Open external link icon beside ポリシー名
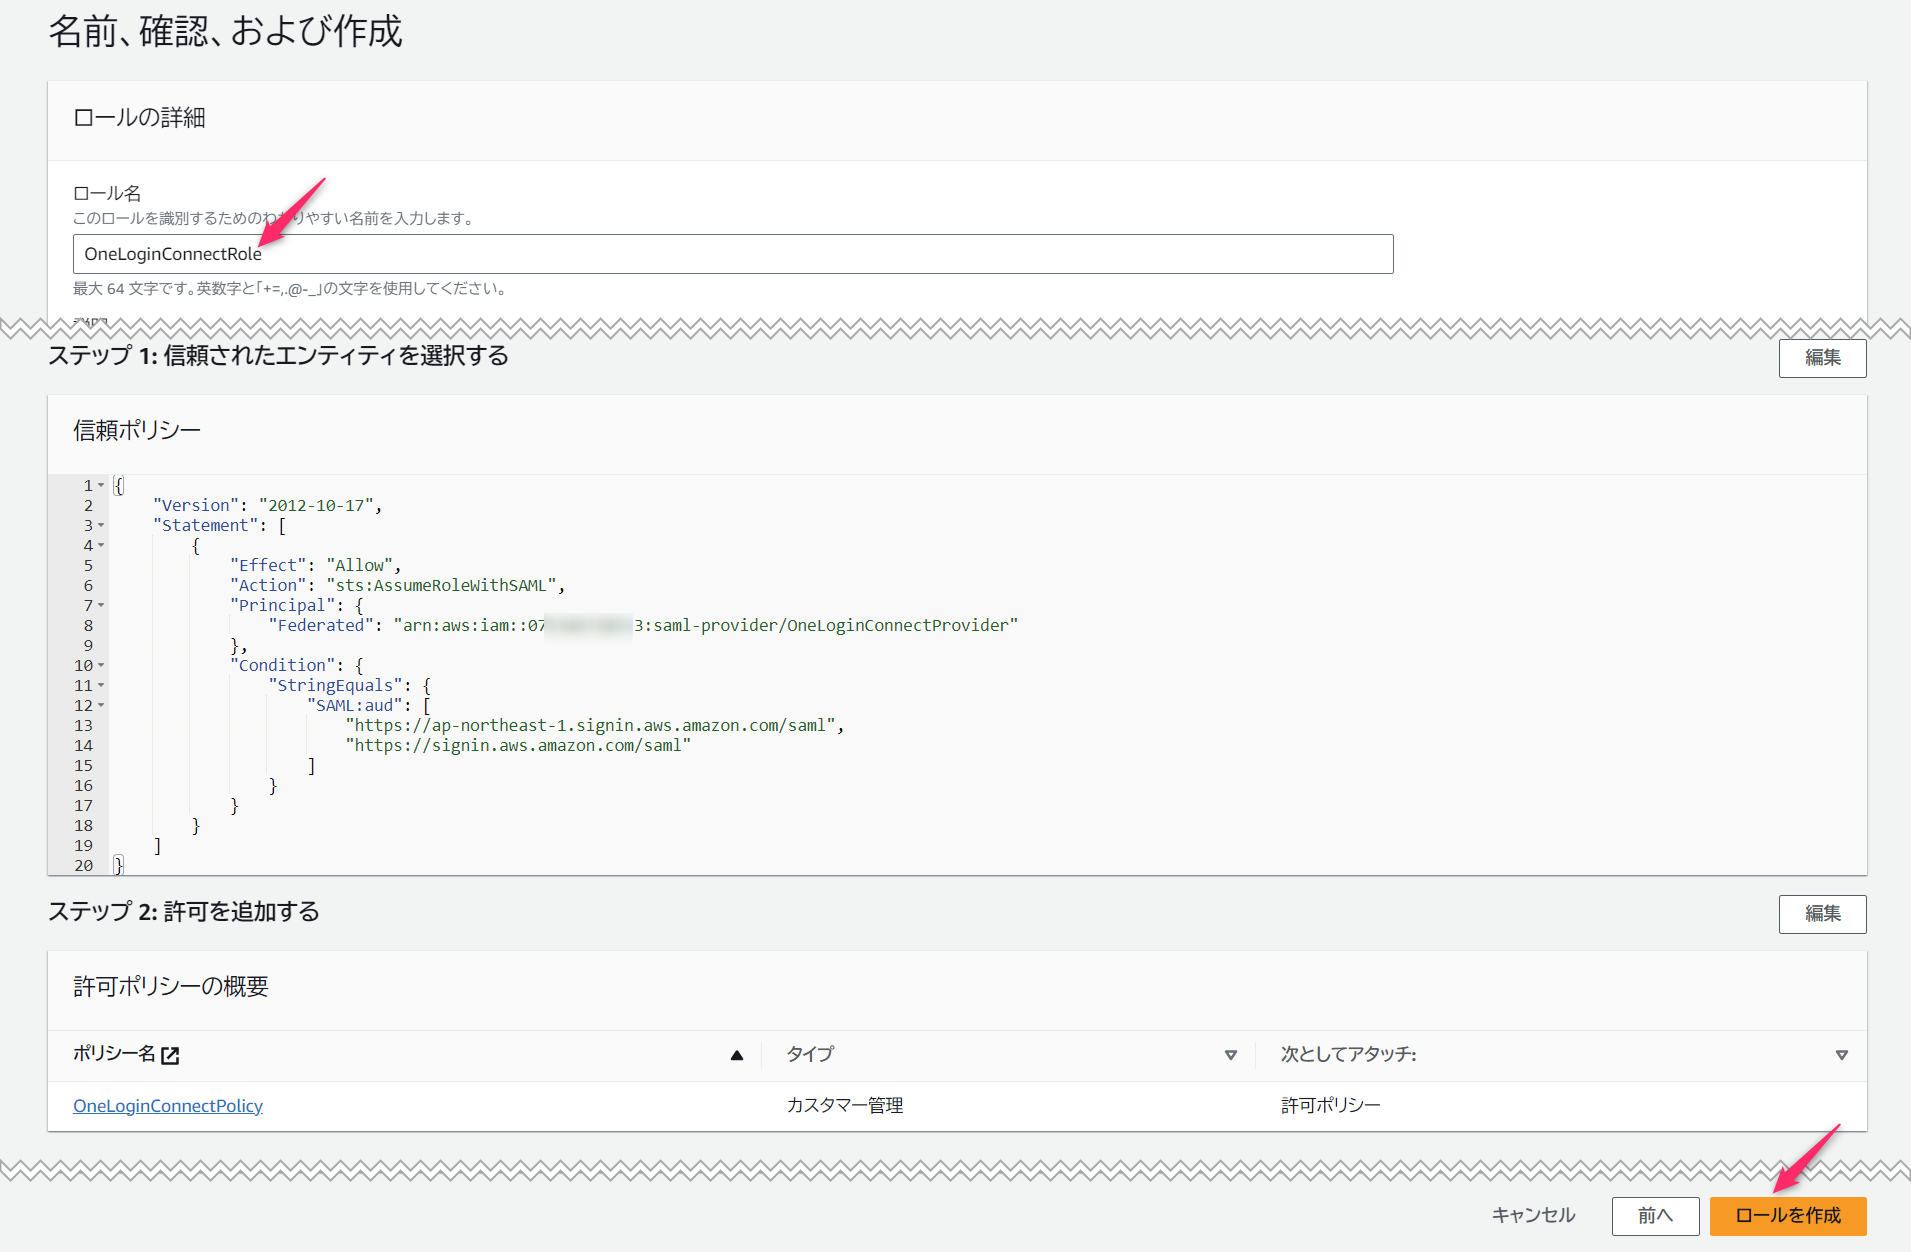 pos(170,1055)
